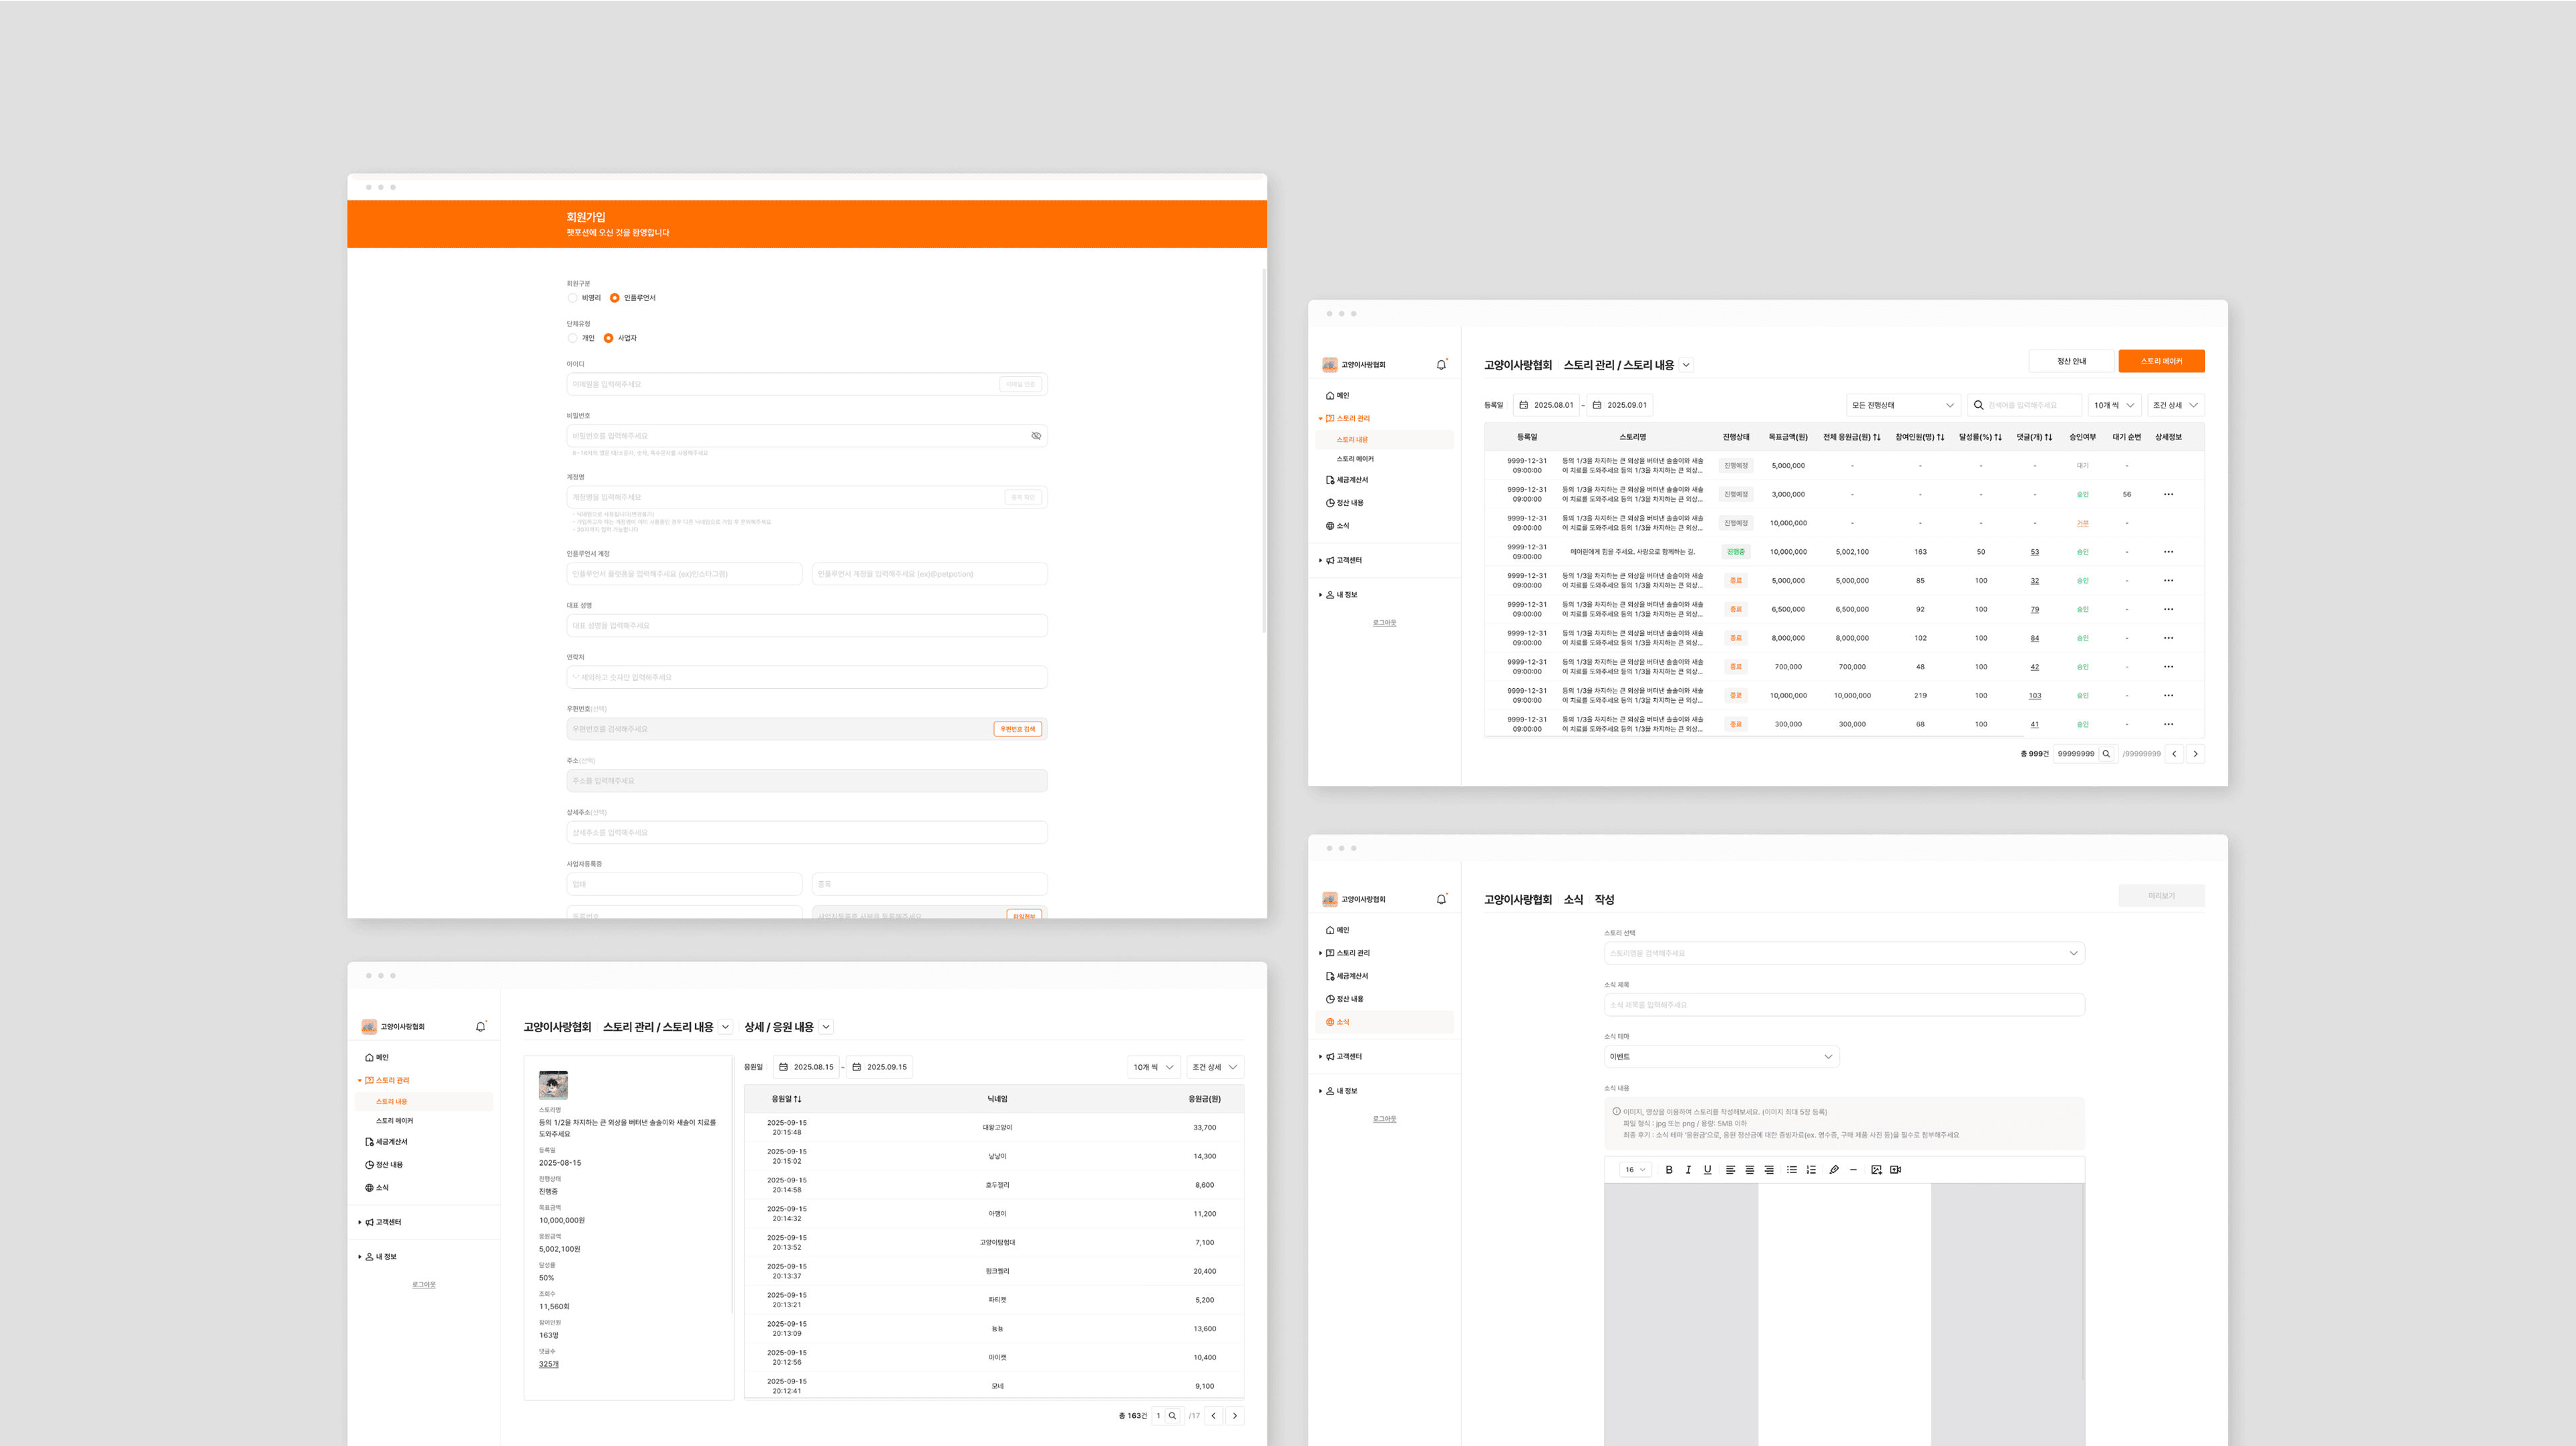The image size is (2576, 1446).
Task: Click notification bell in story list window
Action: point(1441,365)
